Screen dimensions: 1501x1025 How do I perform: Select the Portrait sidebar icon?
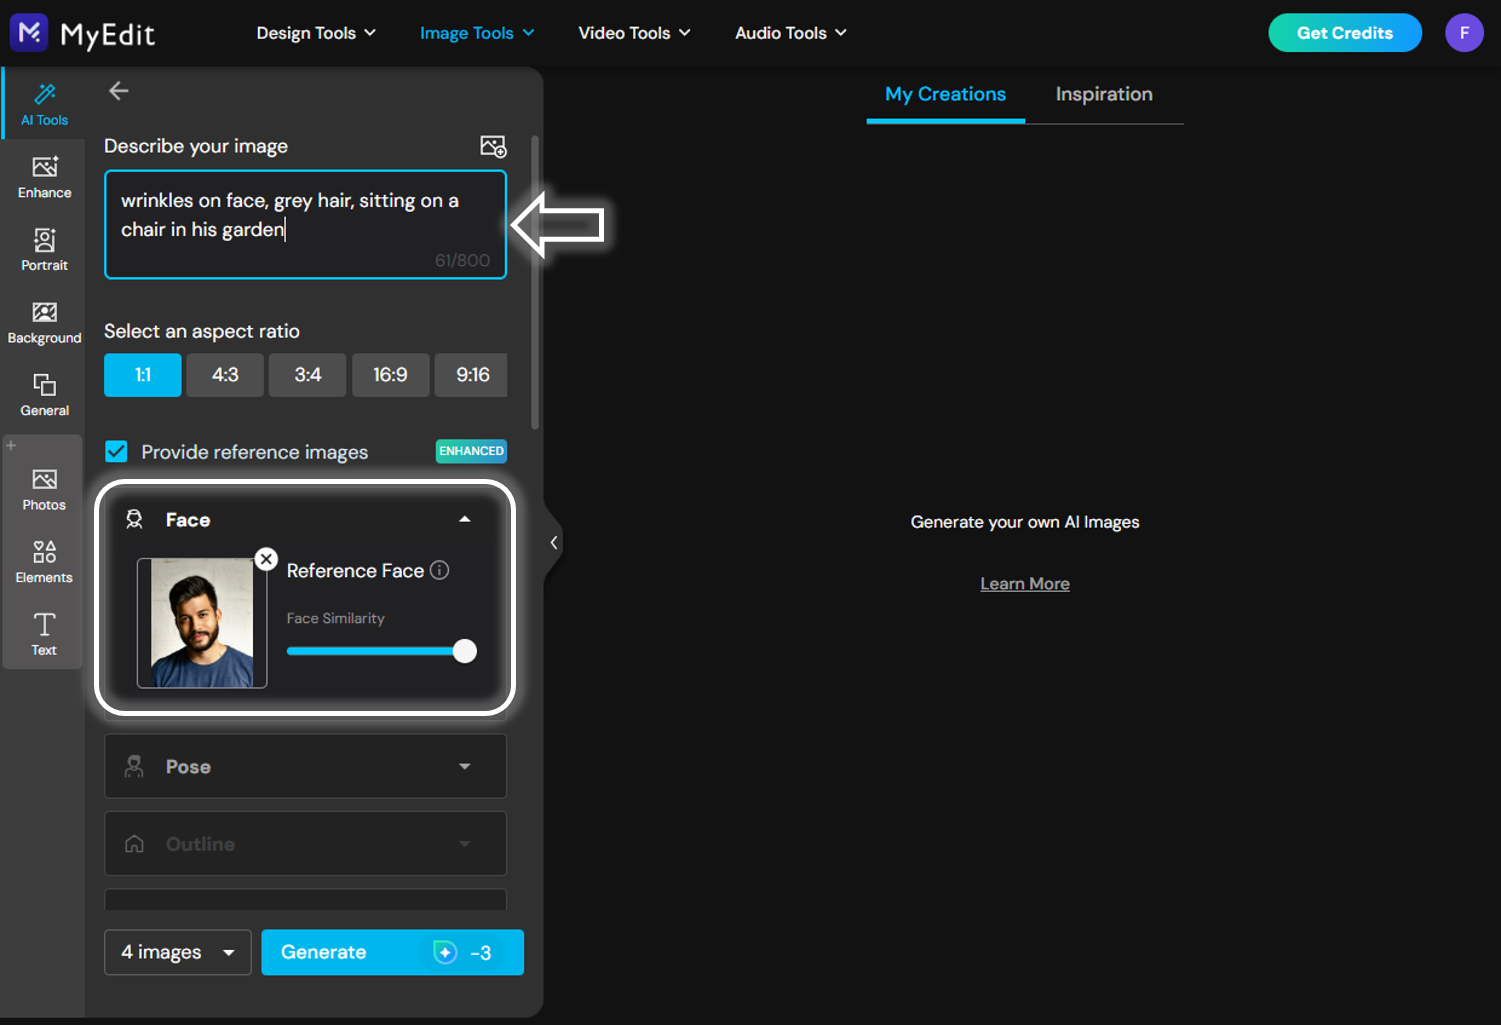[44, 250]
